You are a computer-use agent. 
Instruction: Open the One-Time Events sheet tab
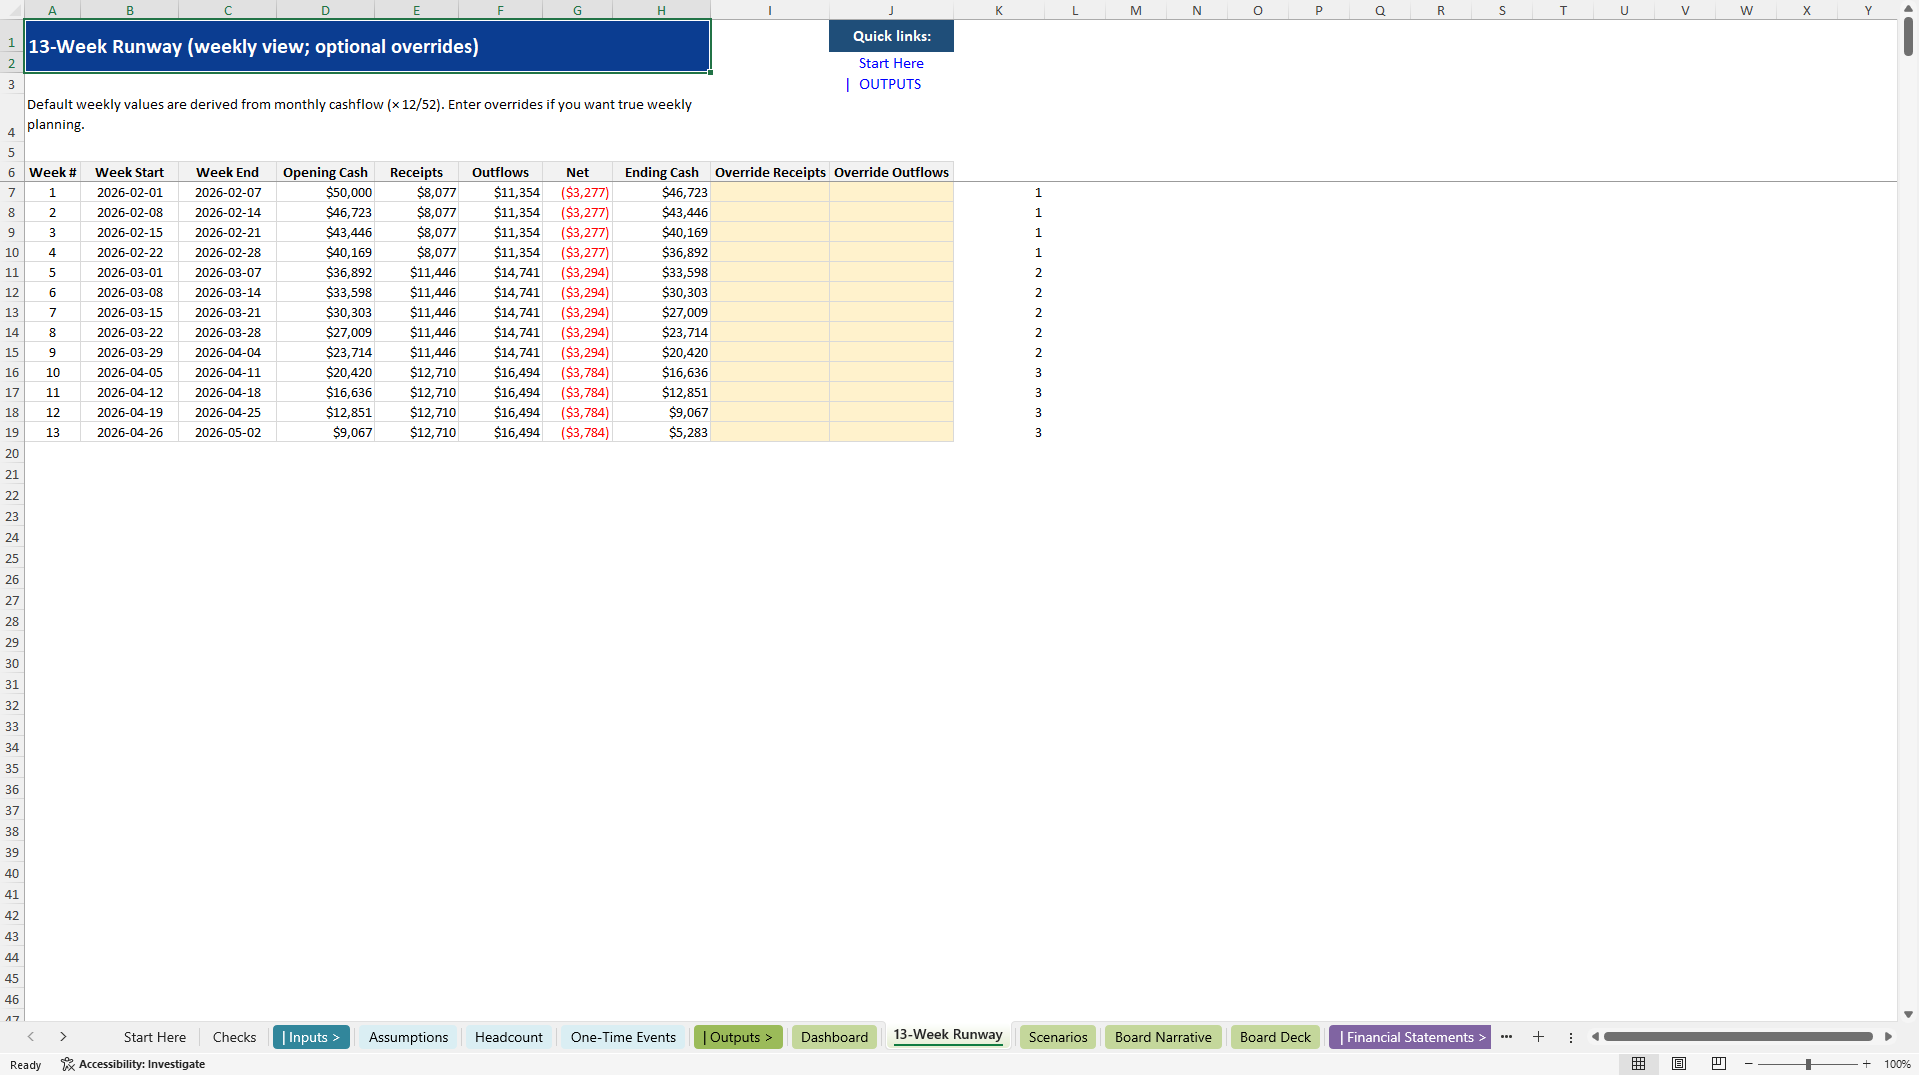623,1037
